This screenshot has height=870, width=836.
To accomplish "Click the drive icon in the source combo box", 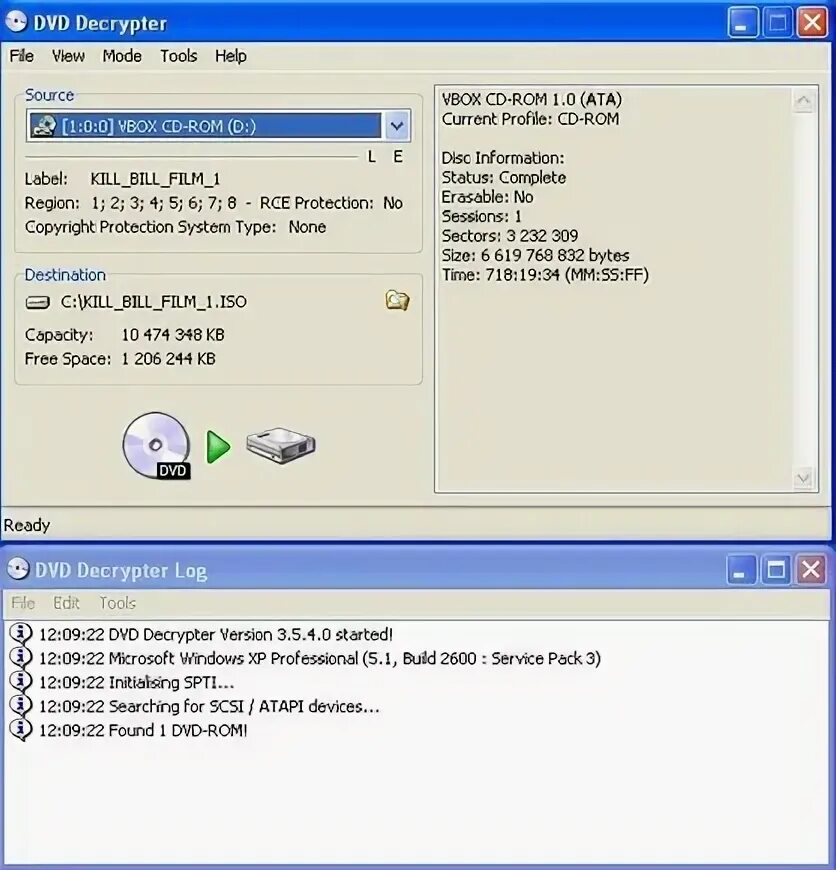I will click(44, 126).
